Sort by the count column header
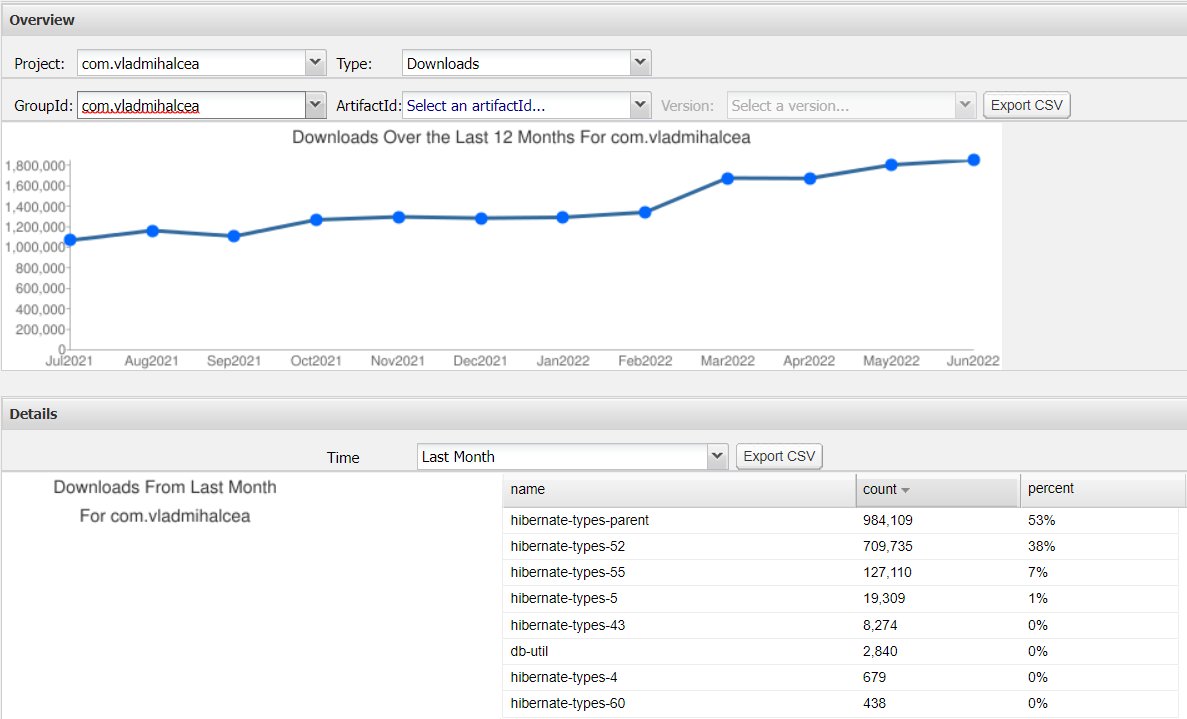 [937, 490]
